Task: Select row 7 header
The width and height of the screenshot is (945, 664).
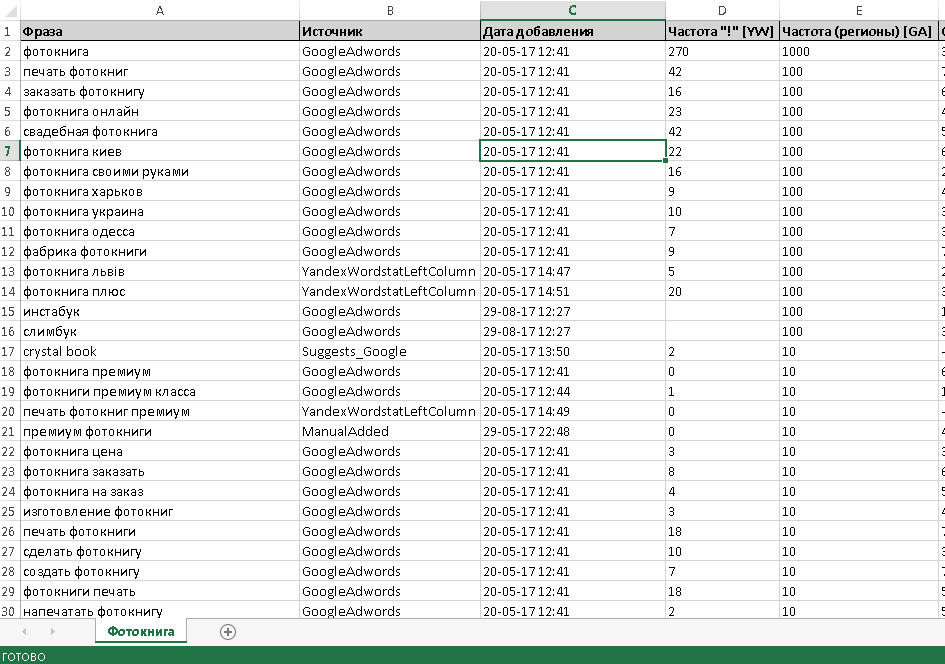Action: 8,151
